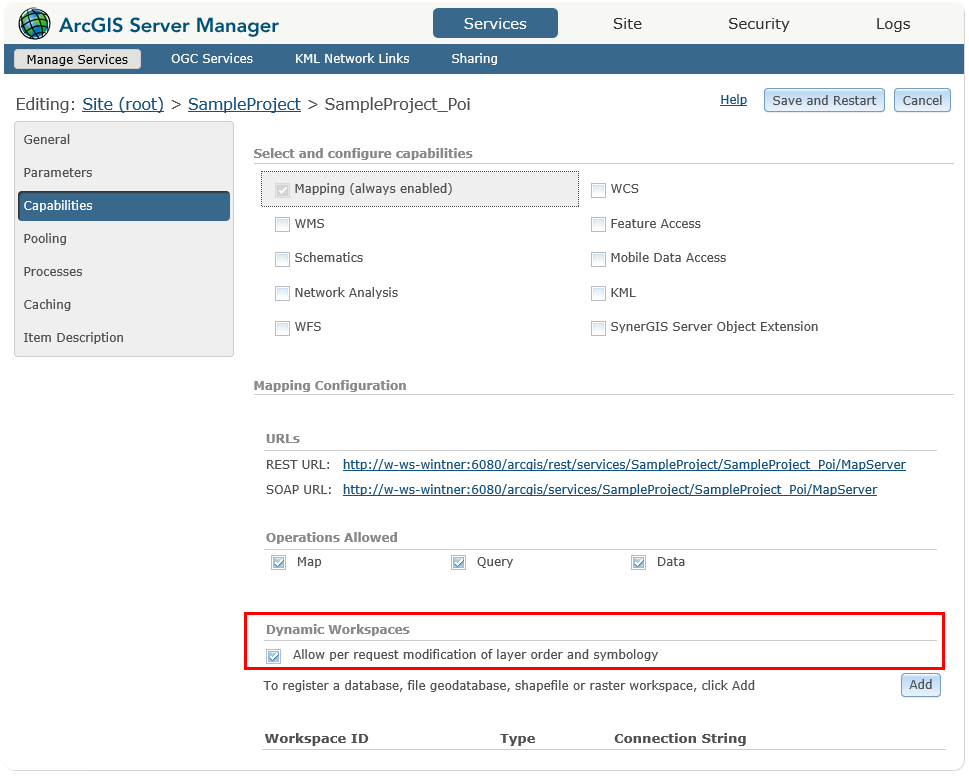Check the Feature Access capability
The height and width of the screenshot is (776, 969).
coord(598,224)
